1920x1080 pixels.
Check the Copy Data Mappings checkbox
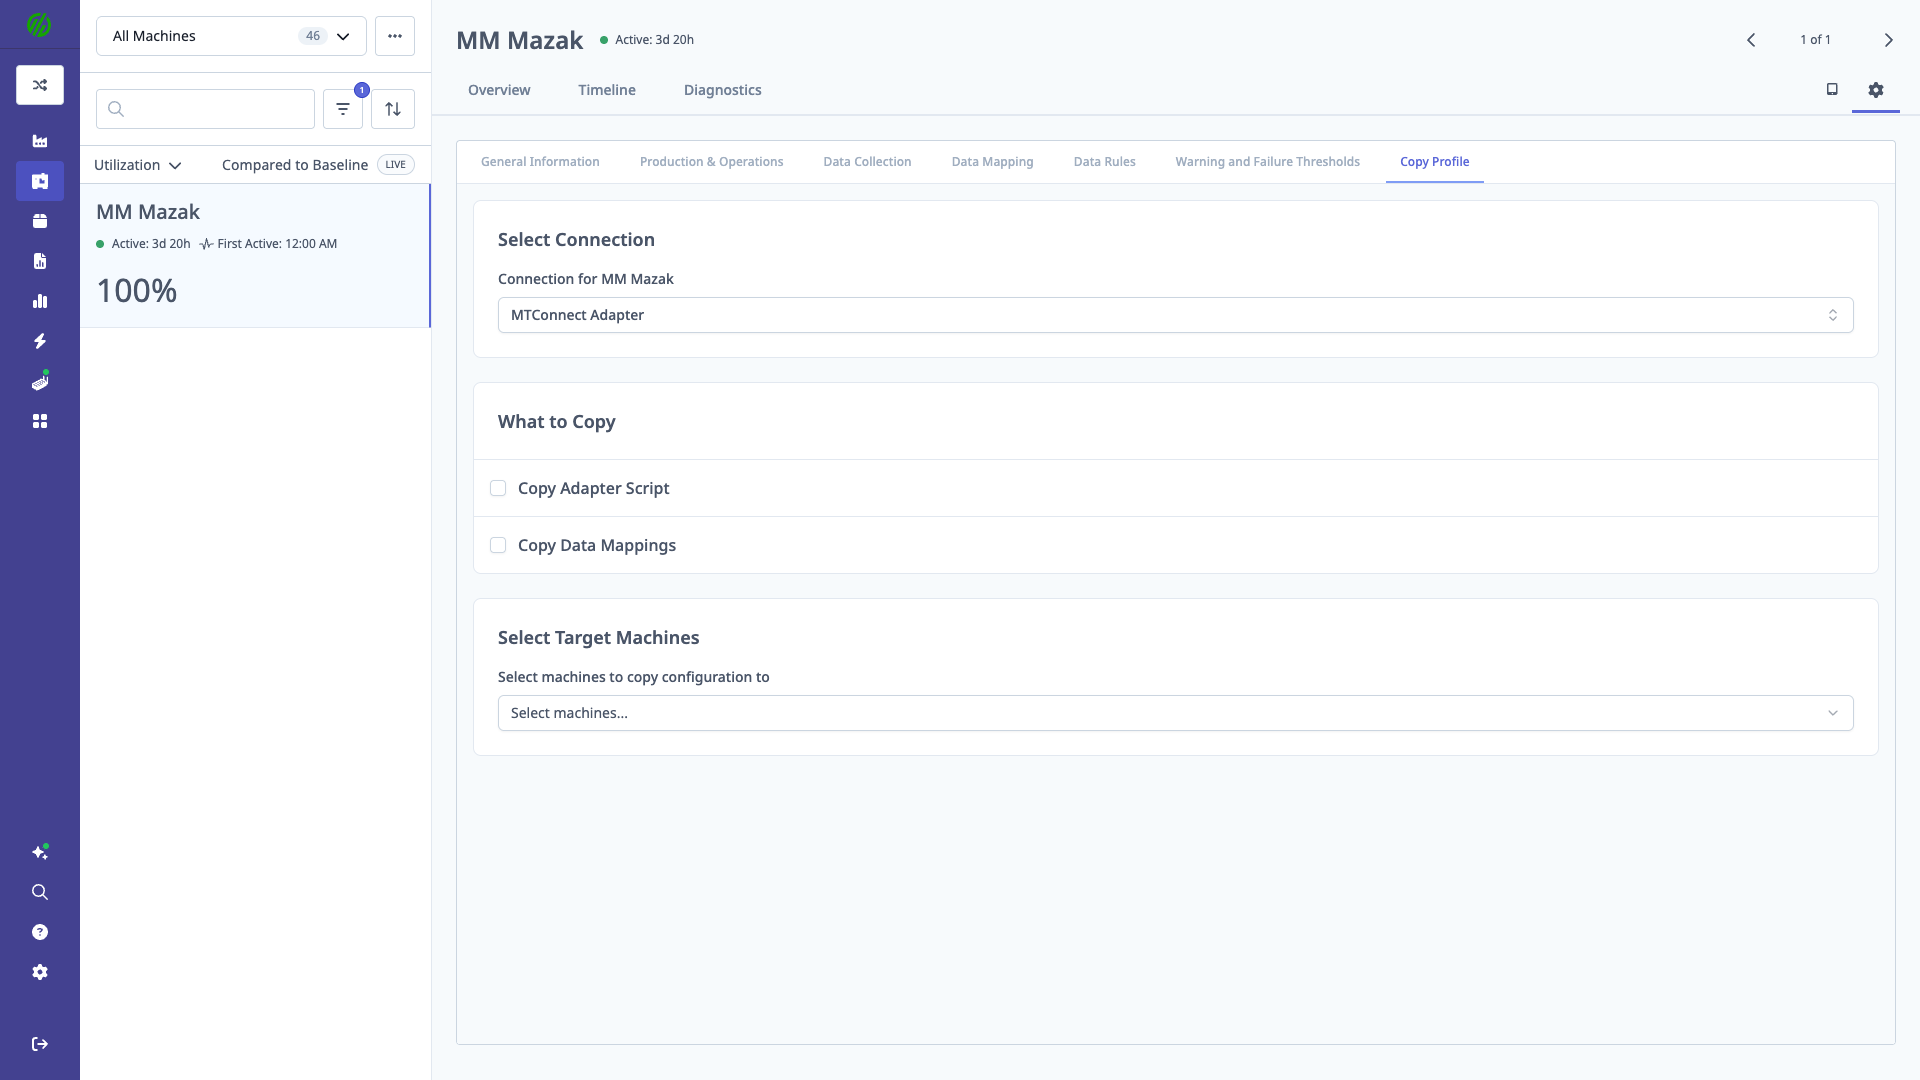498,545
